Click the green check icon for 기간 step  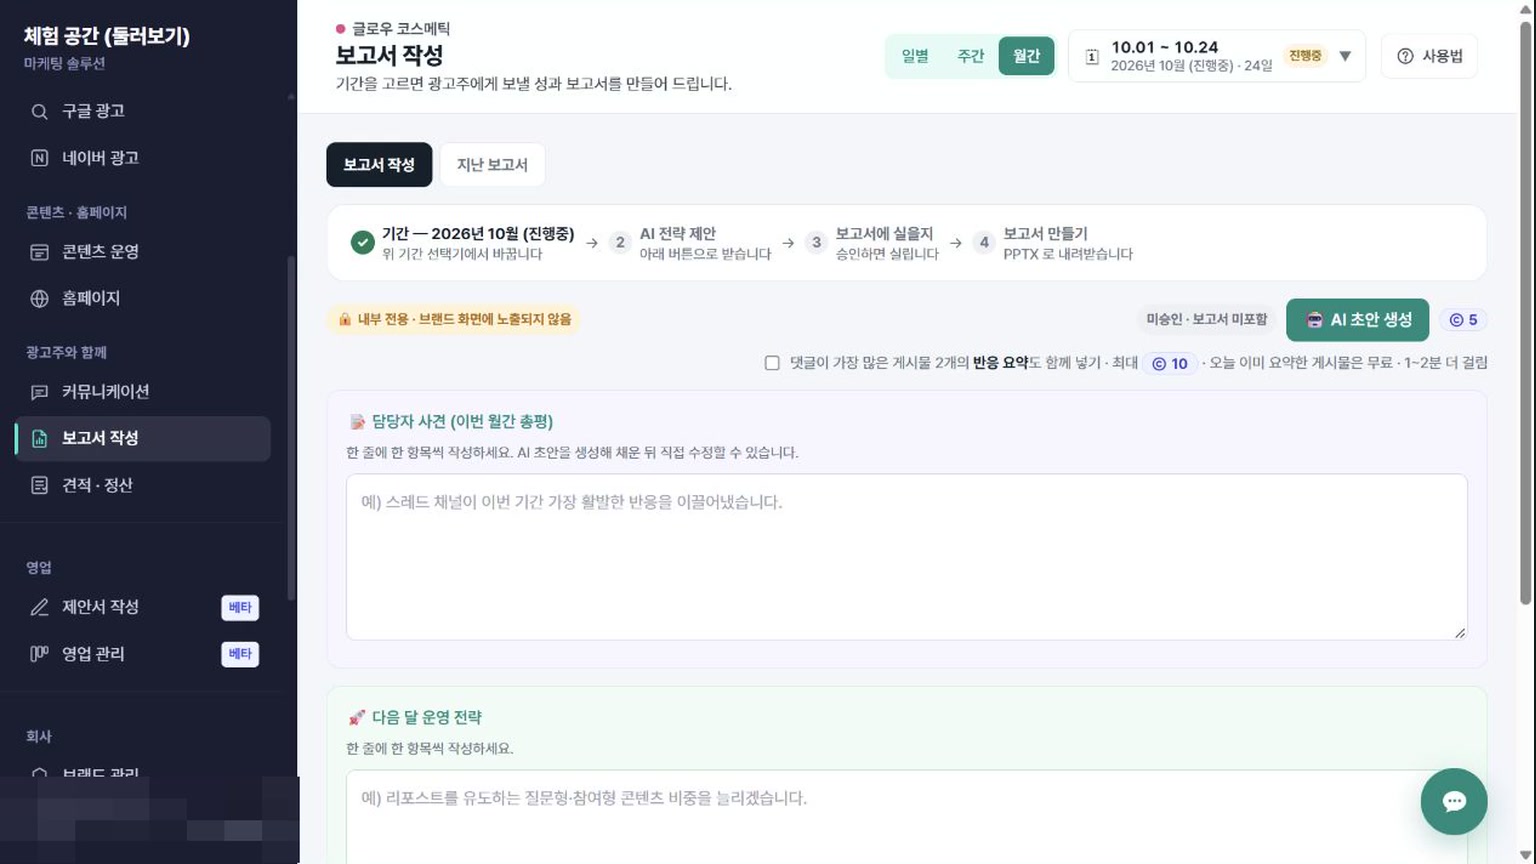tap(363, 243)
